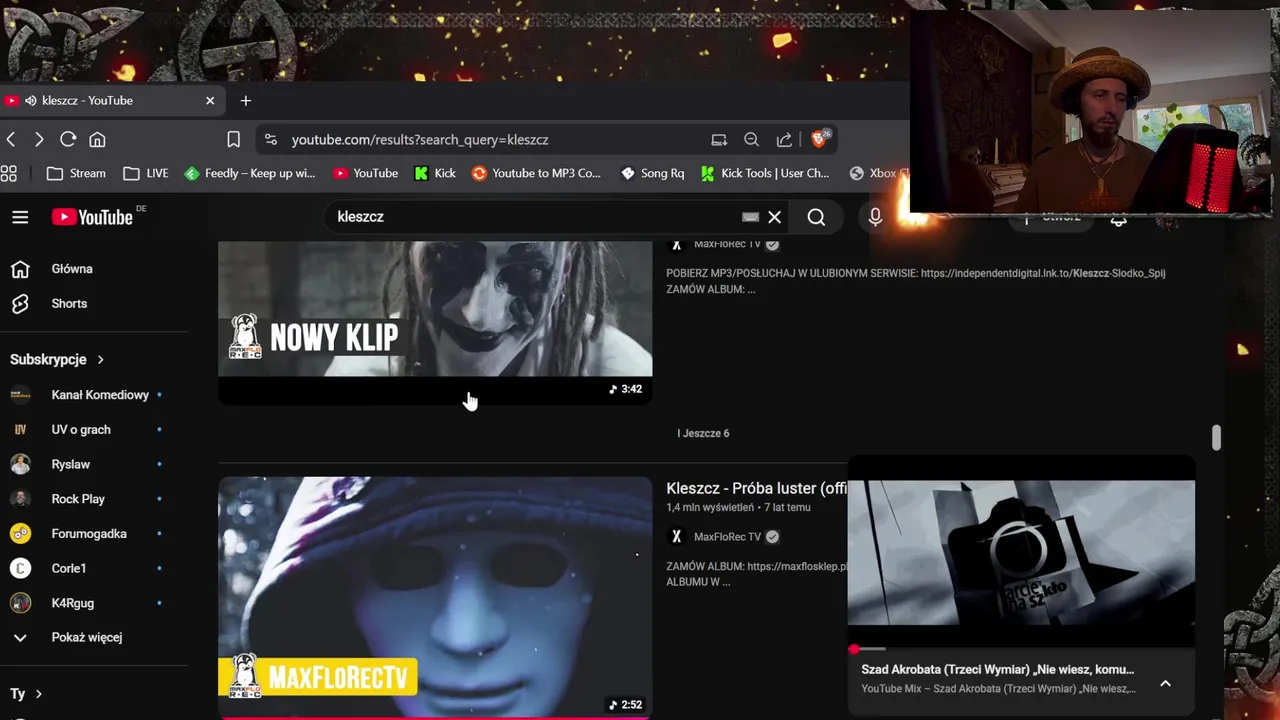The image size is (1280, 720).
Task: Open the Feedly bookmark
Action: click(x=250, y=173)
